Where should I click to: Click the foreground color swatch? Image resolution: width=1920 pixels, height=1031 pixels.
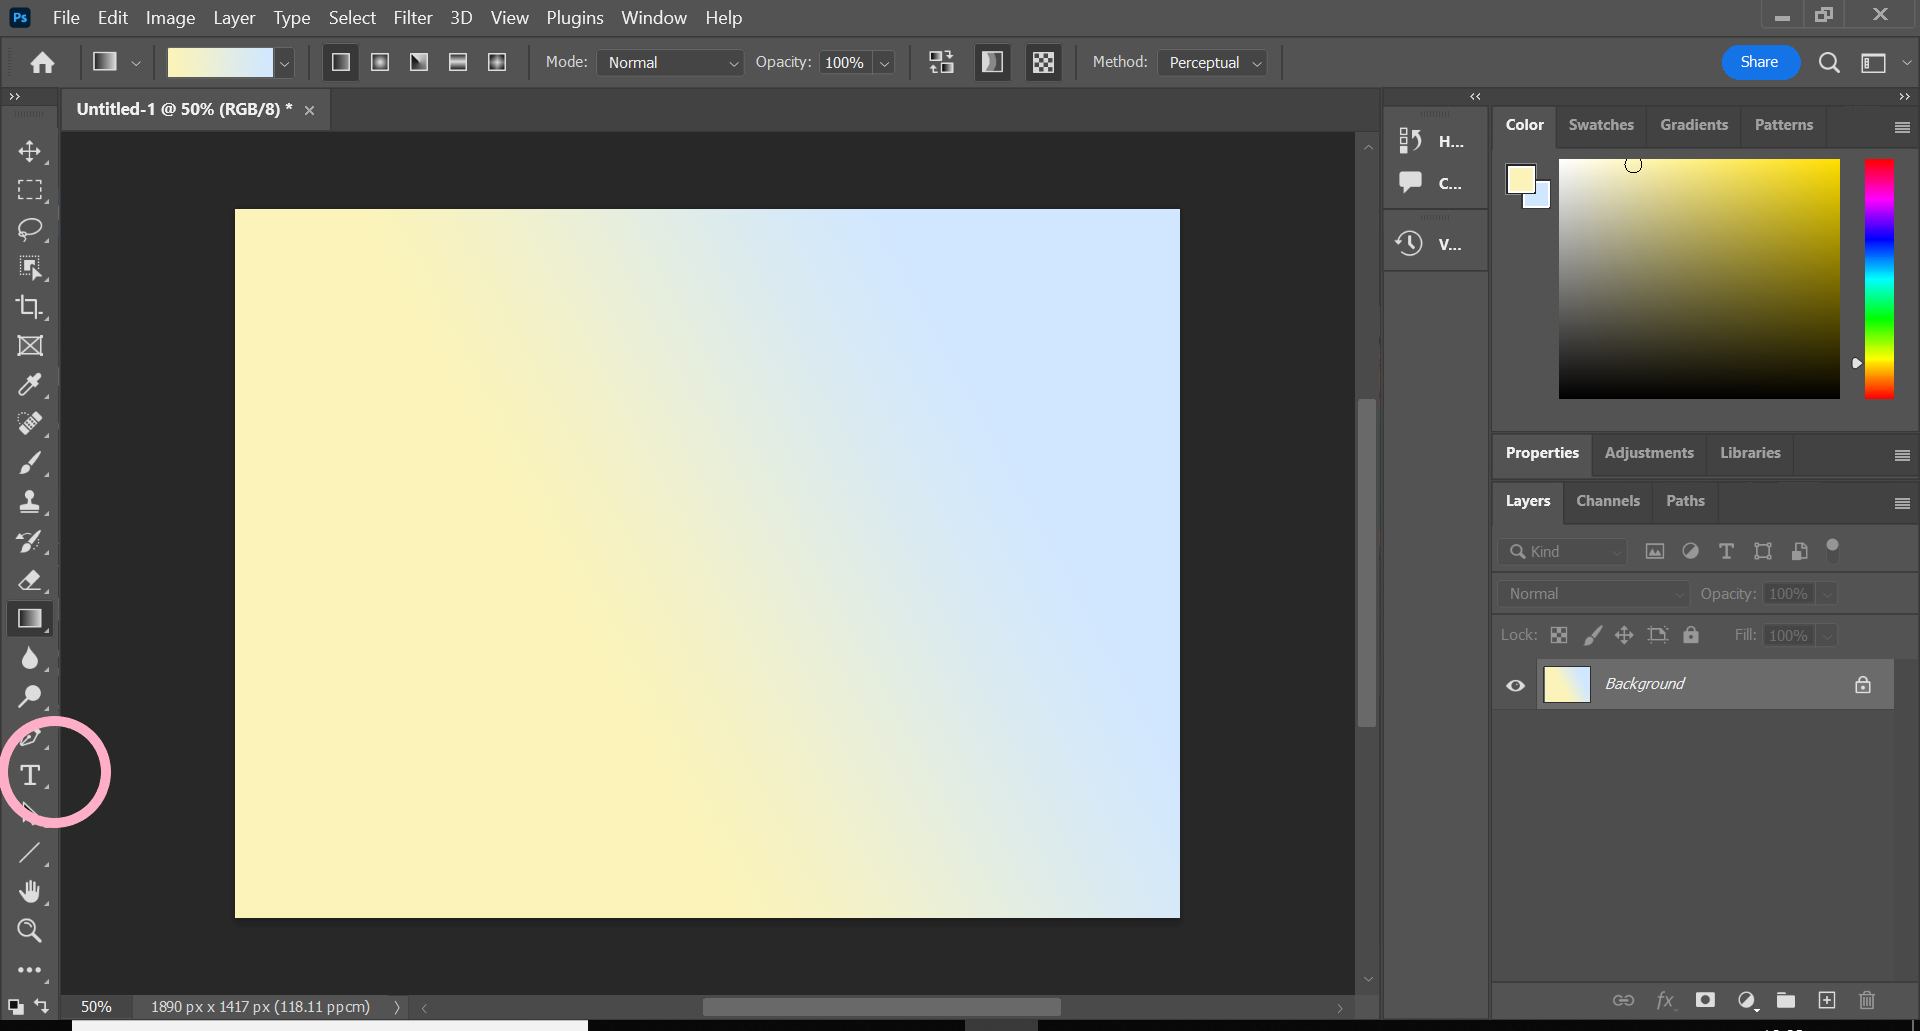click(1520, 179)
